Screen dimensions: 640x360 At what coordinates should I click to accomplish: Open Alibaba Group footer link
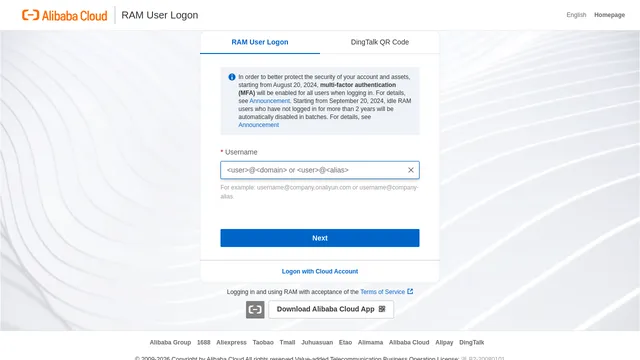coord(170,342)
